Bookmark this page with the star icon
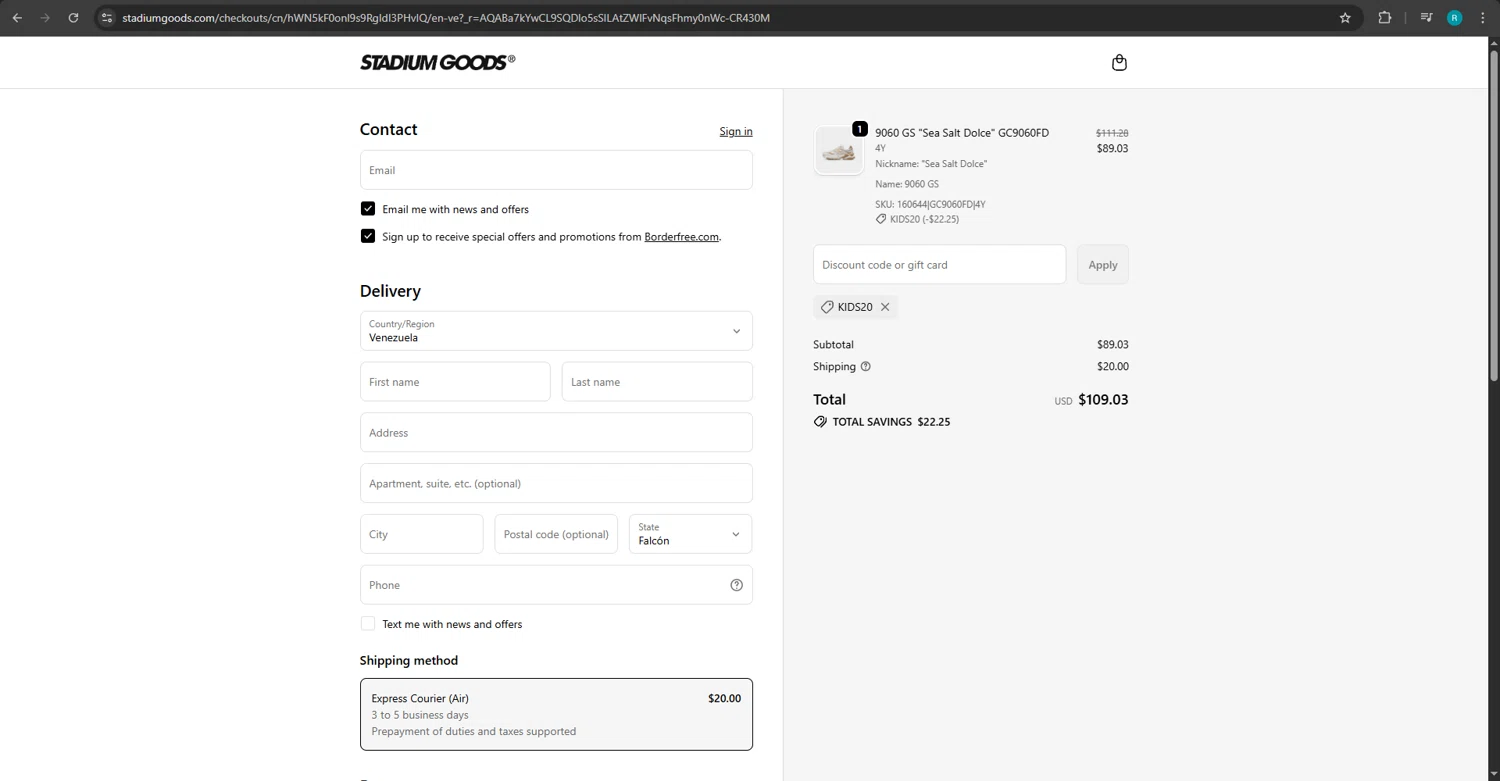Screen dimensions: 1500x781 (1345, 18)
